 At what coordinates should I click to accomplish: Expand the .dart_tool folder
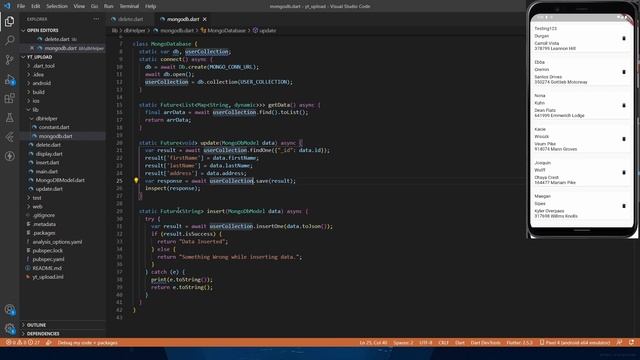[x=44, y=66]
